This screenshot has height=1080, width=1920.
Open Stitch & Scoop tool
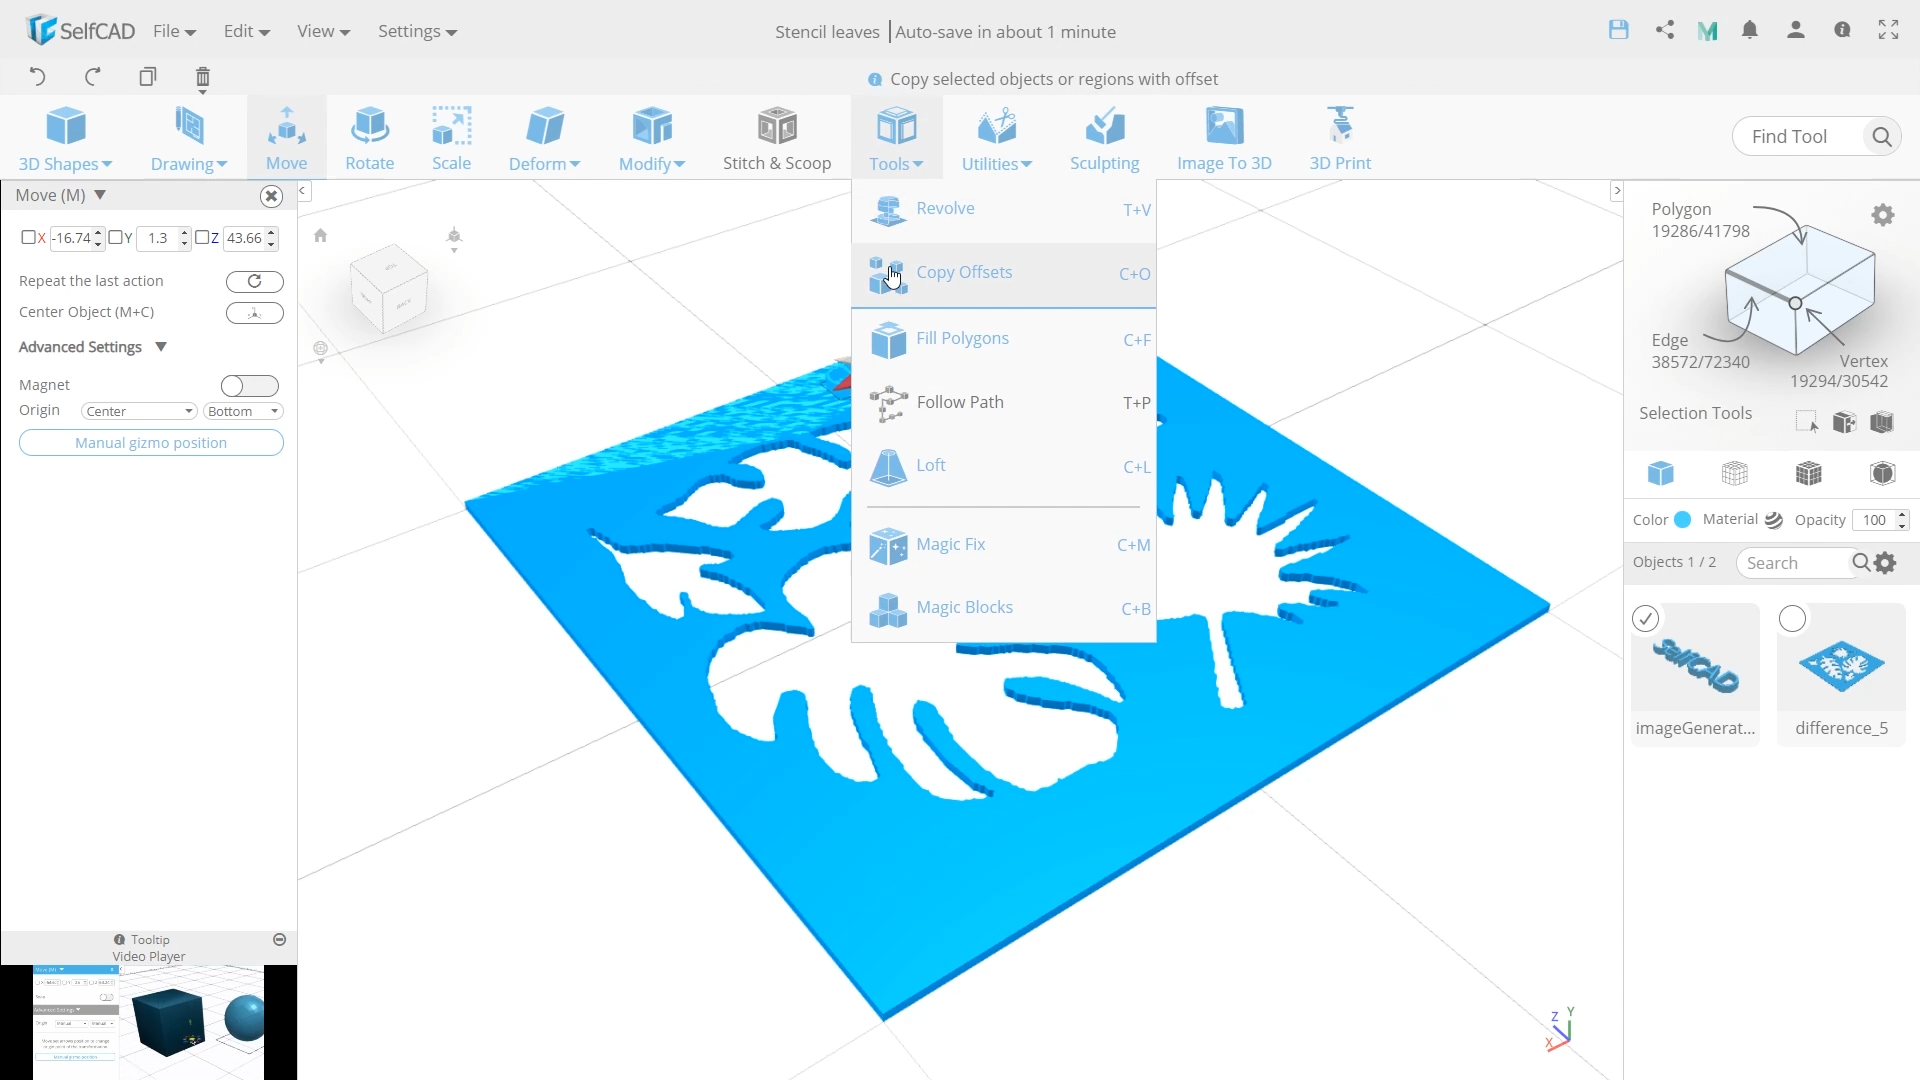coord(777,138)
